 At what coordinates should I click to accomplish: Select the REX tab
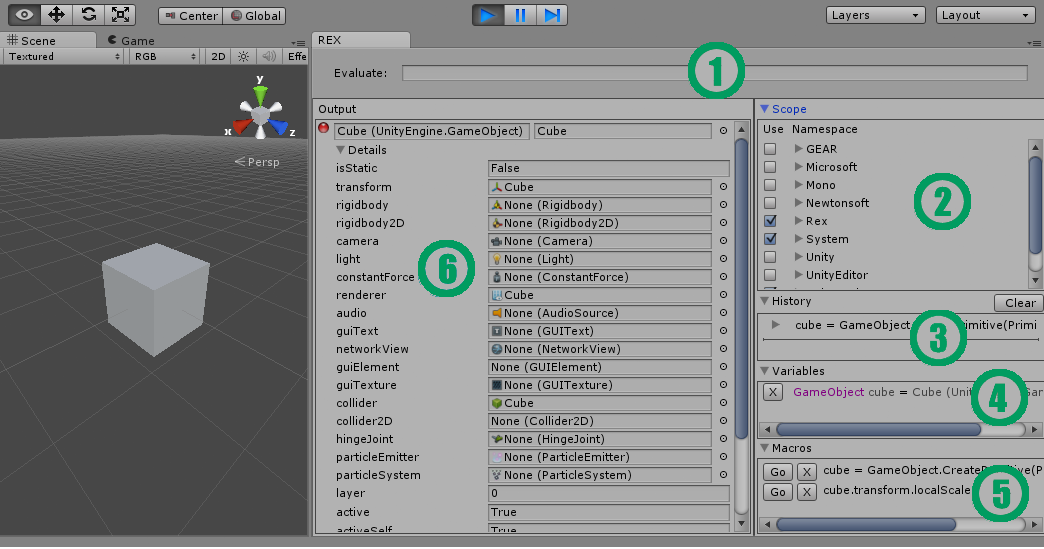click(x=361, y=40)
